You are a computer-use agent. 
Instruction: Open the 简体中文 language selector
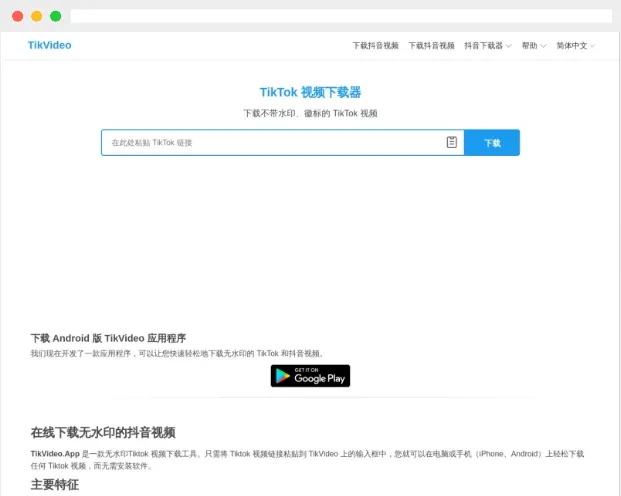click(x=575, y=46)
